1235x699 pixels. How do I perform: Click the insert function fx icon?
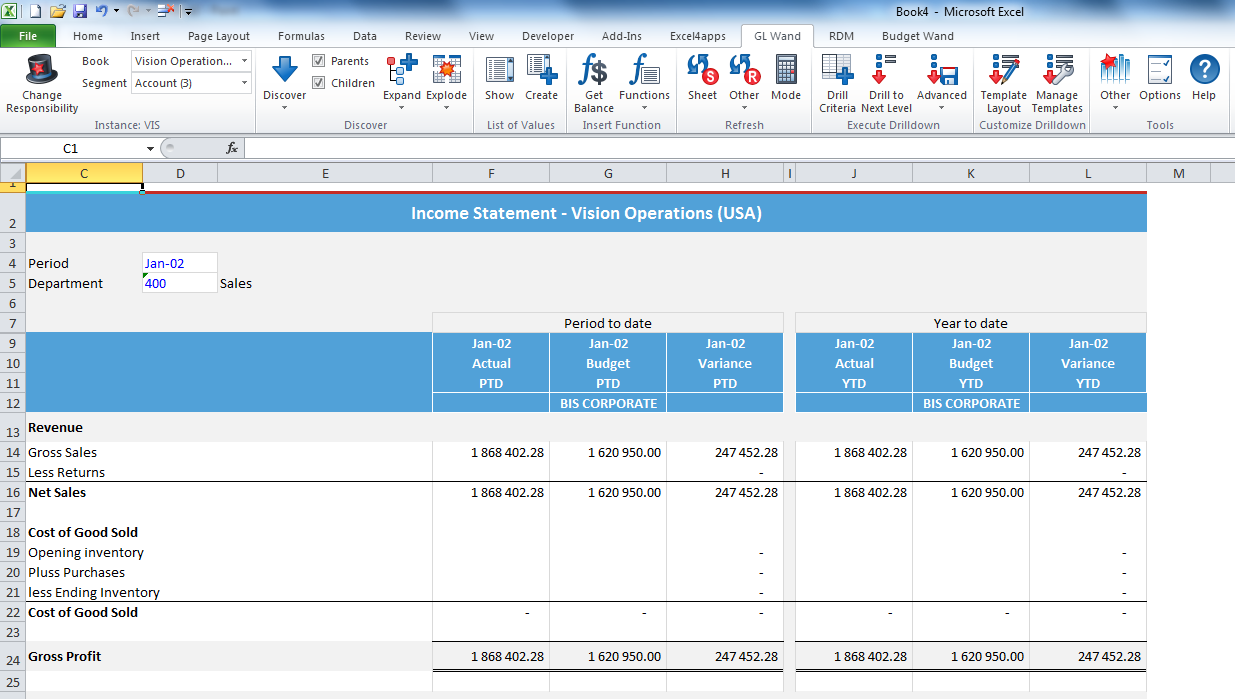232,148
